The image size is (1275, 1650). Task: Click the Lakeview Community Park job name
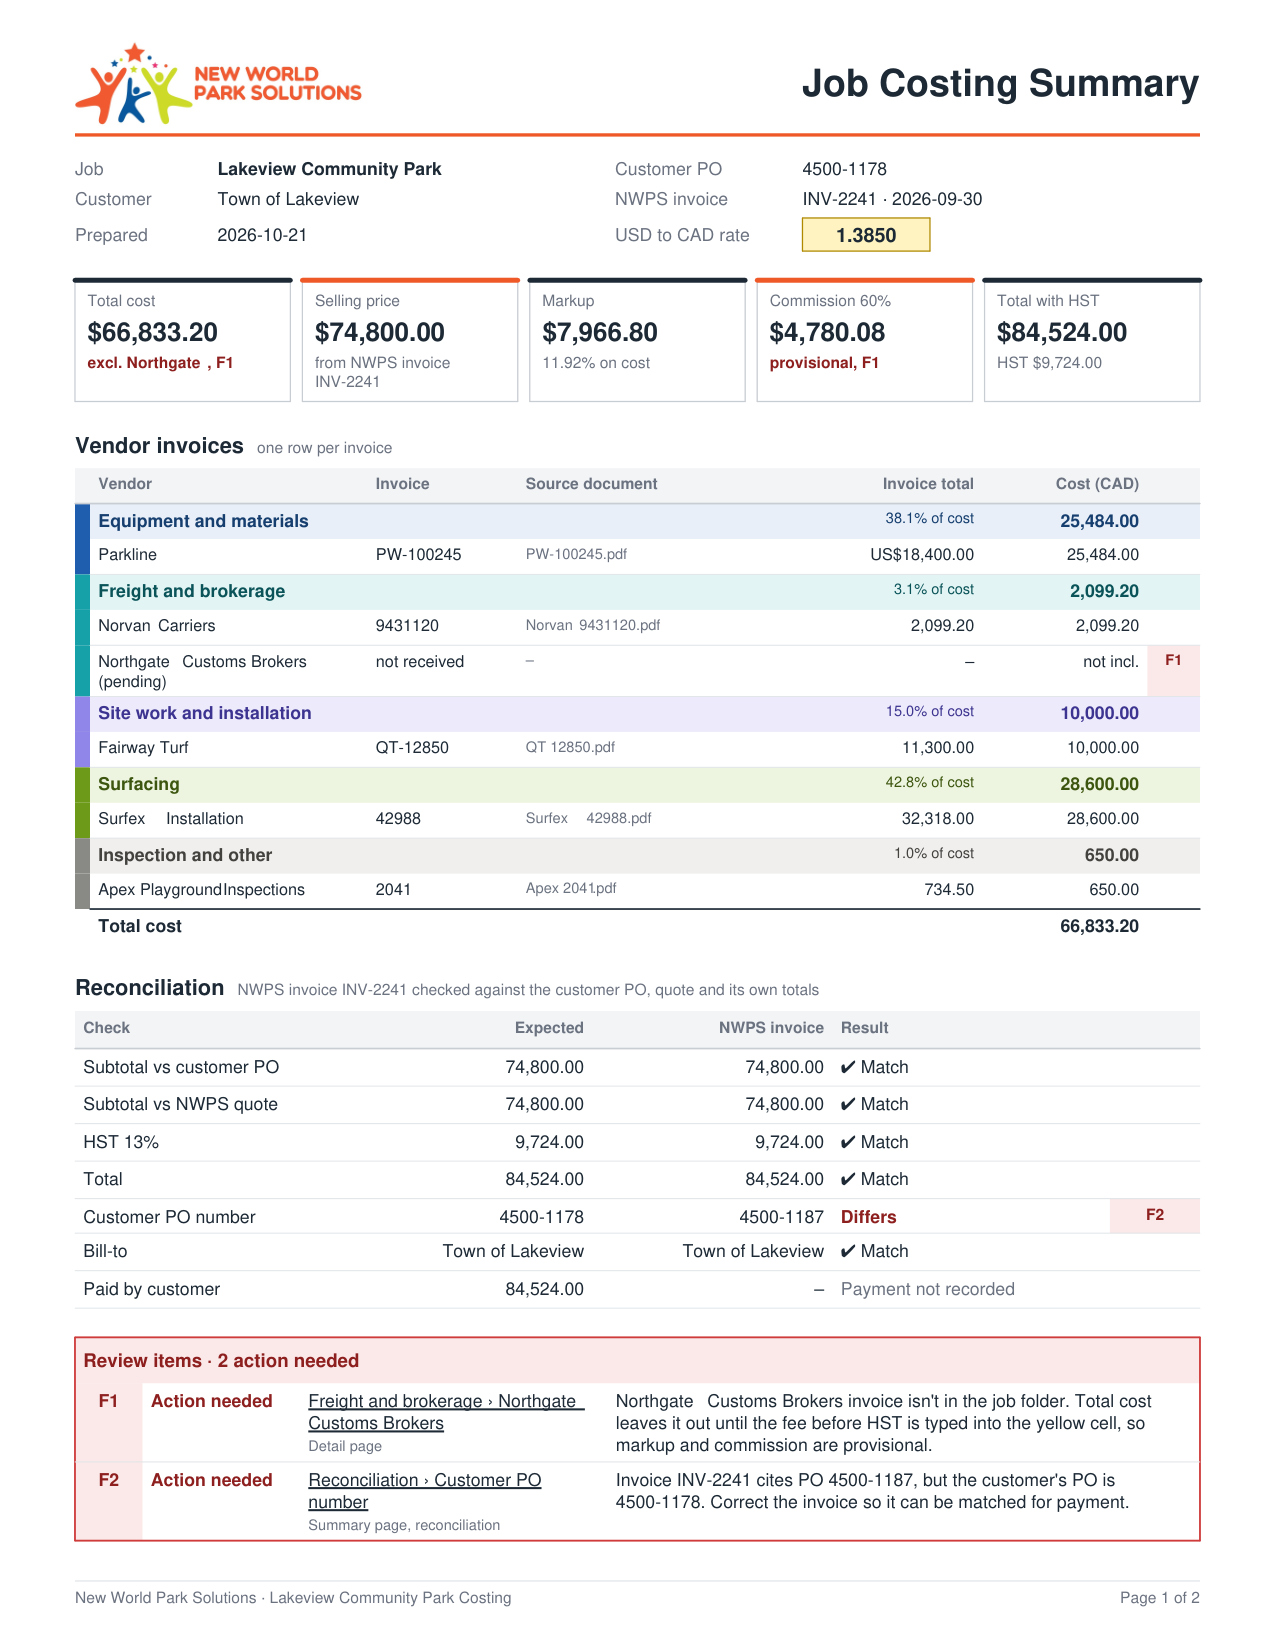tap(330, 169)
